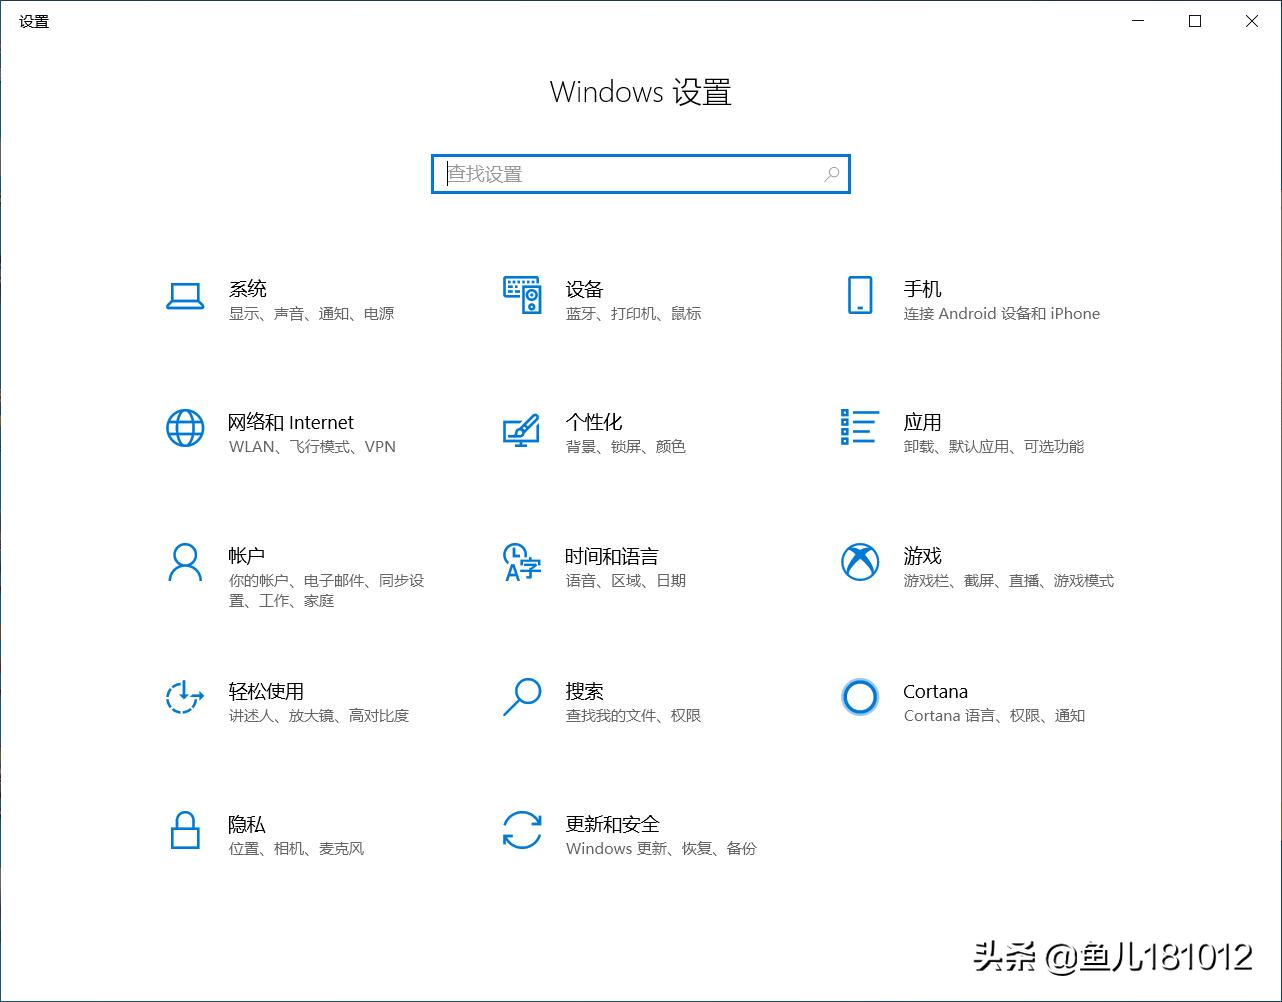Select the 设备 category title
This screenshot has width=1282, height=1002.
(x=584, y=289)
